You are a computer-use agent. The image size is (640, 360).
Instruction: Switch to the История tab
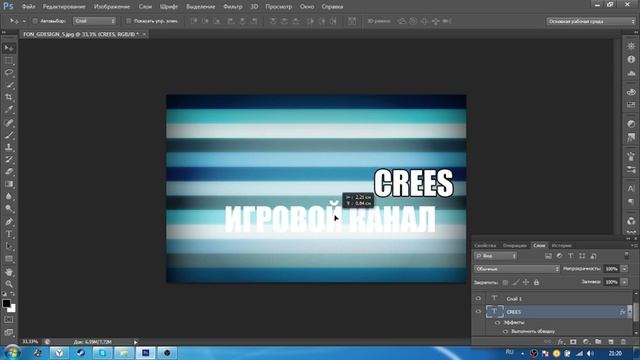tap(562, 245)
